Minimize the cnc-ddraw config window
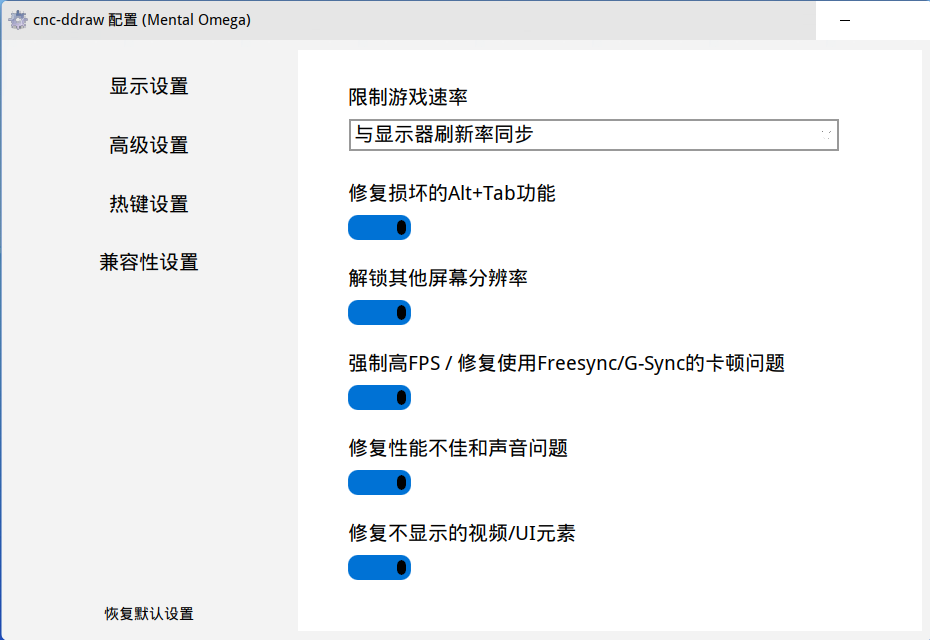The height and width of the screenshot is (640, 930). [845, 20]
